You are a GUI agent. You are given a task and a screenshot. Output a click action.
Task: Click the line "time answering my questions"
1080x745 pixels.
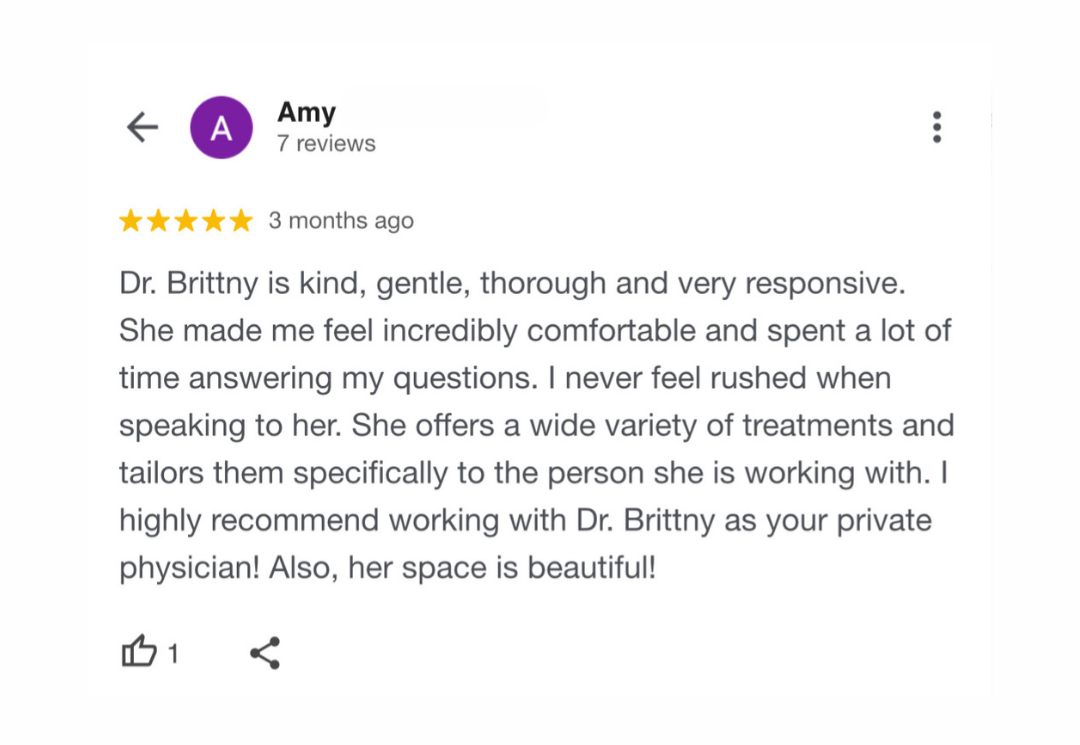click(x=505, y=379)
